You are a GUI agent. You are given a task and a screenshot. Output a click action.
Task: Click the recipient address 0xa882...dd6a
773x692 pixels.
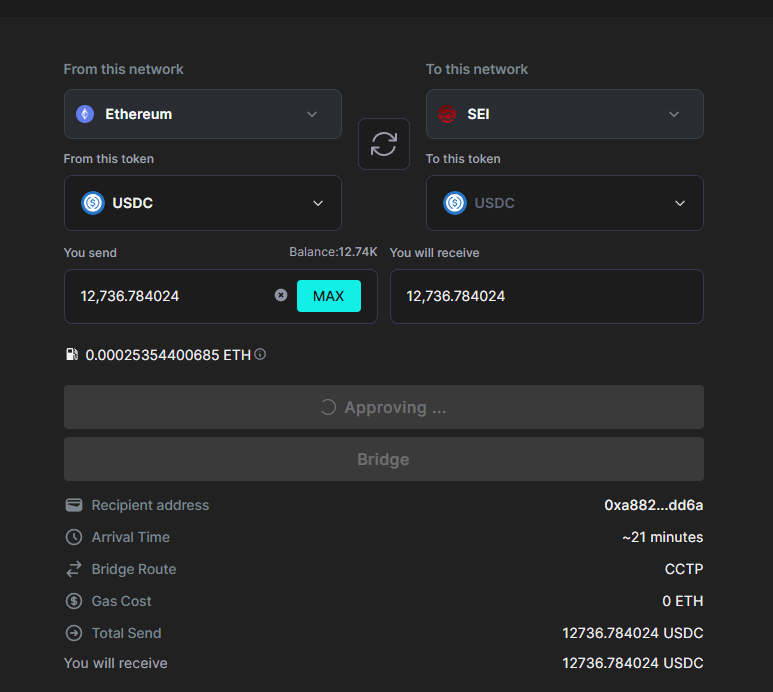[x=654, y=505]
